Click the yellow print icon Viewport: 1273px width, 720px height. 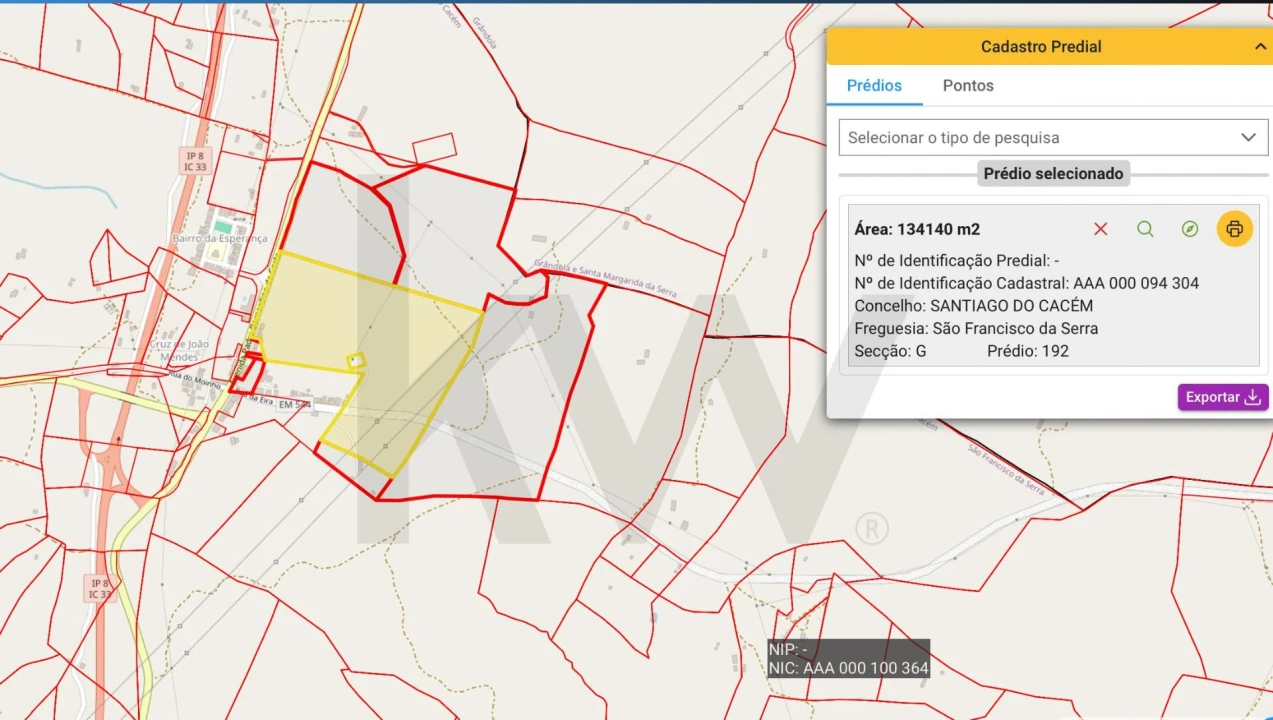click(1234, 229)
